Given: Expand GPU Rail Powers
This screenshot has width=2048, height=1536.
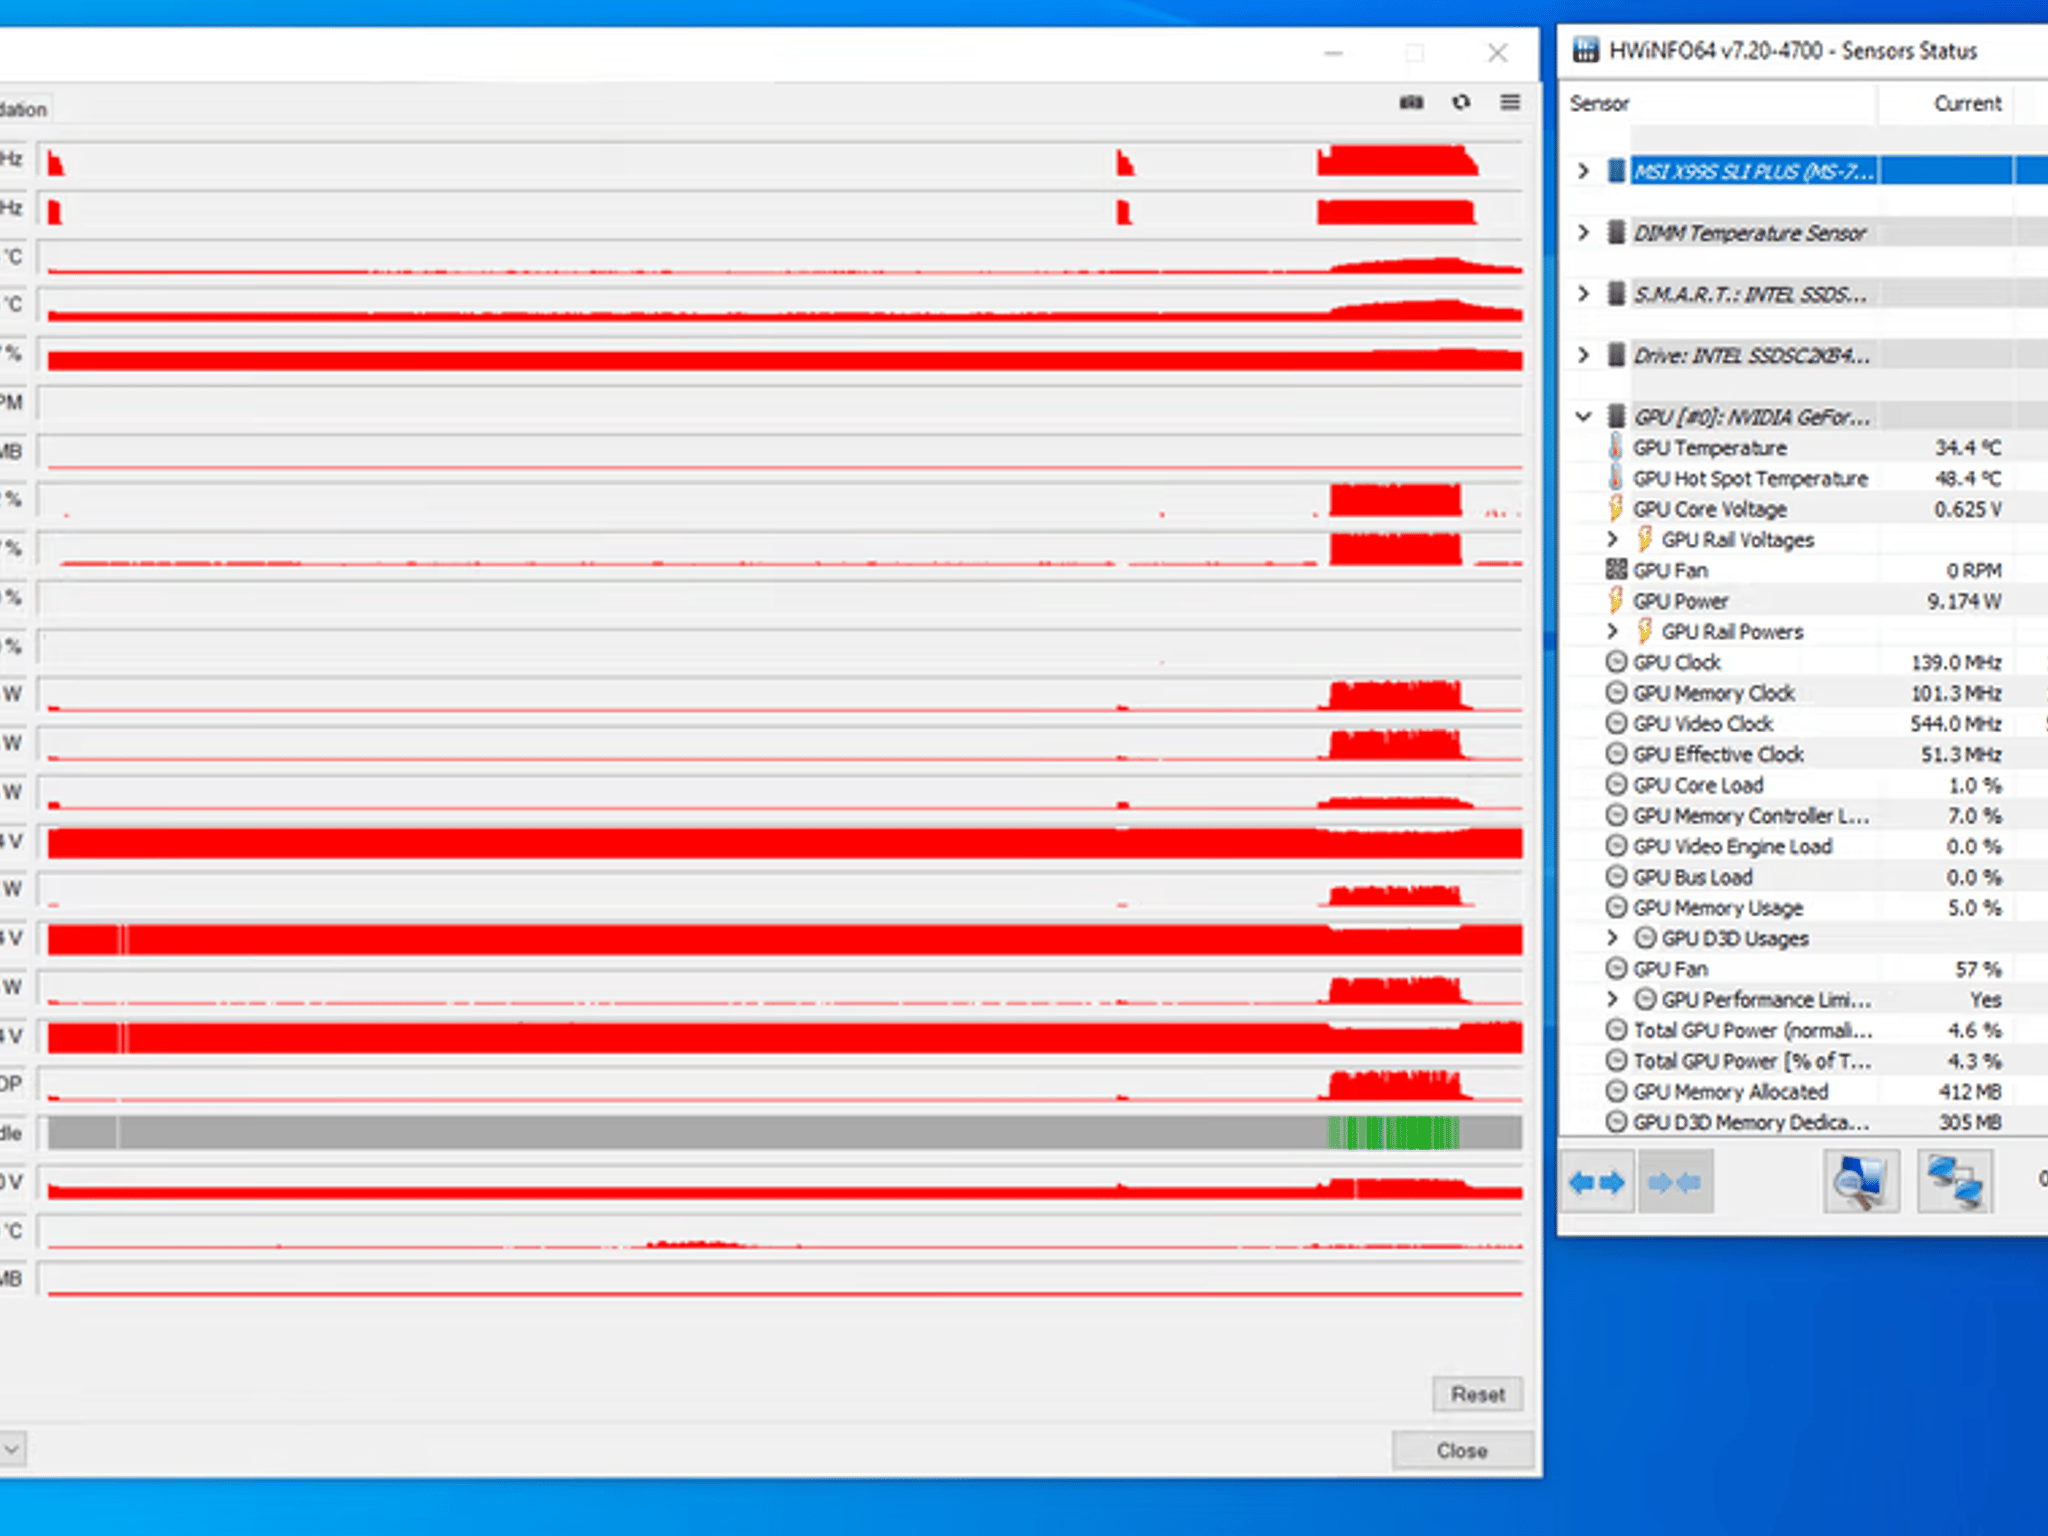Looking at the screenshot, I should (x=1612, y=631).
